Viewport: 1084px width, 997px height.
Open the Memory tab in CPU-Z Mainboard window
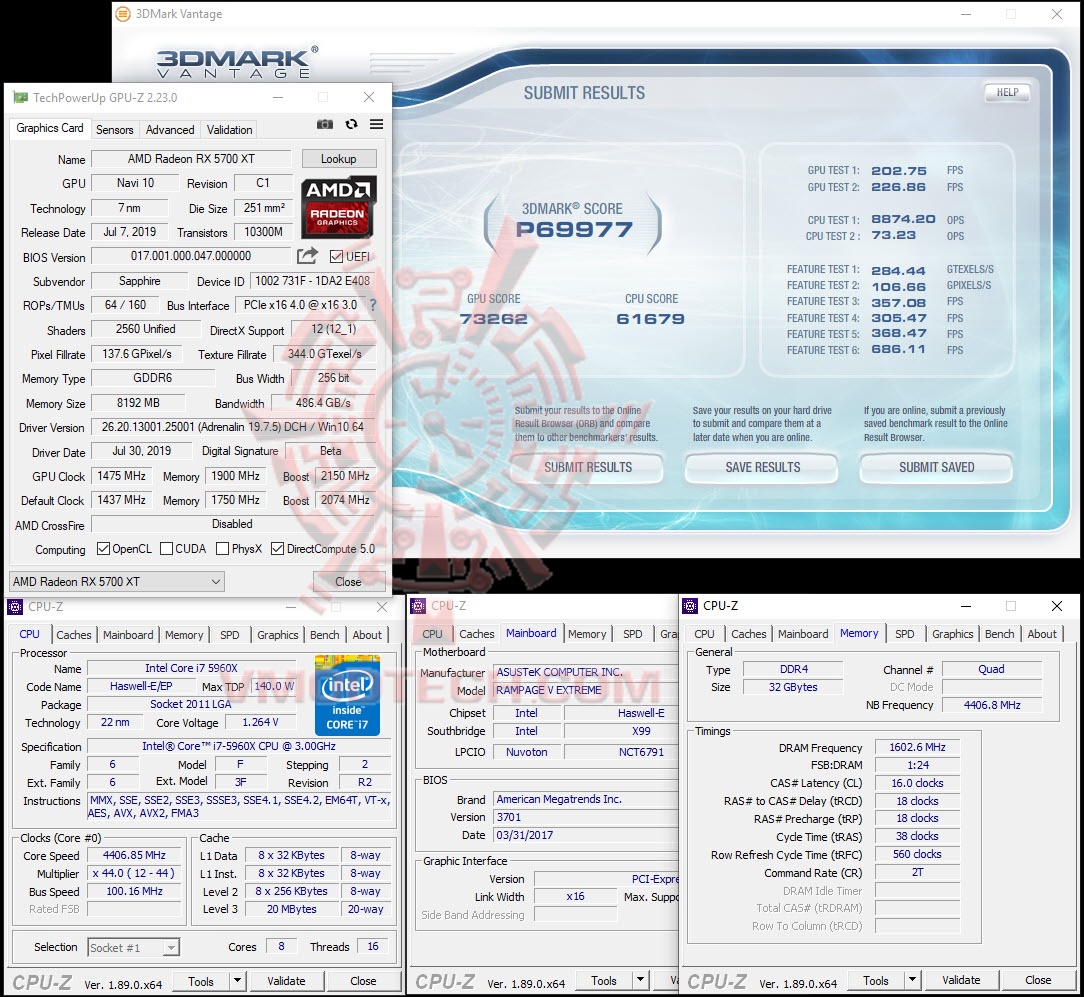pos(587,633)
